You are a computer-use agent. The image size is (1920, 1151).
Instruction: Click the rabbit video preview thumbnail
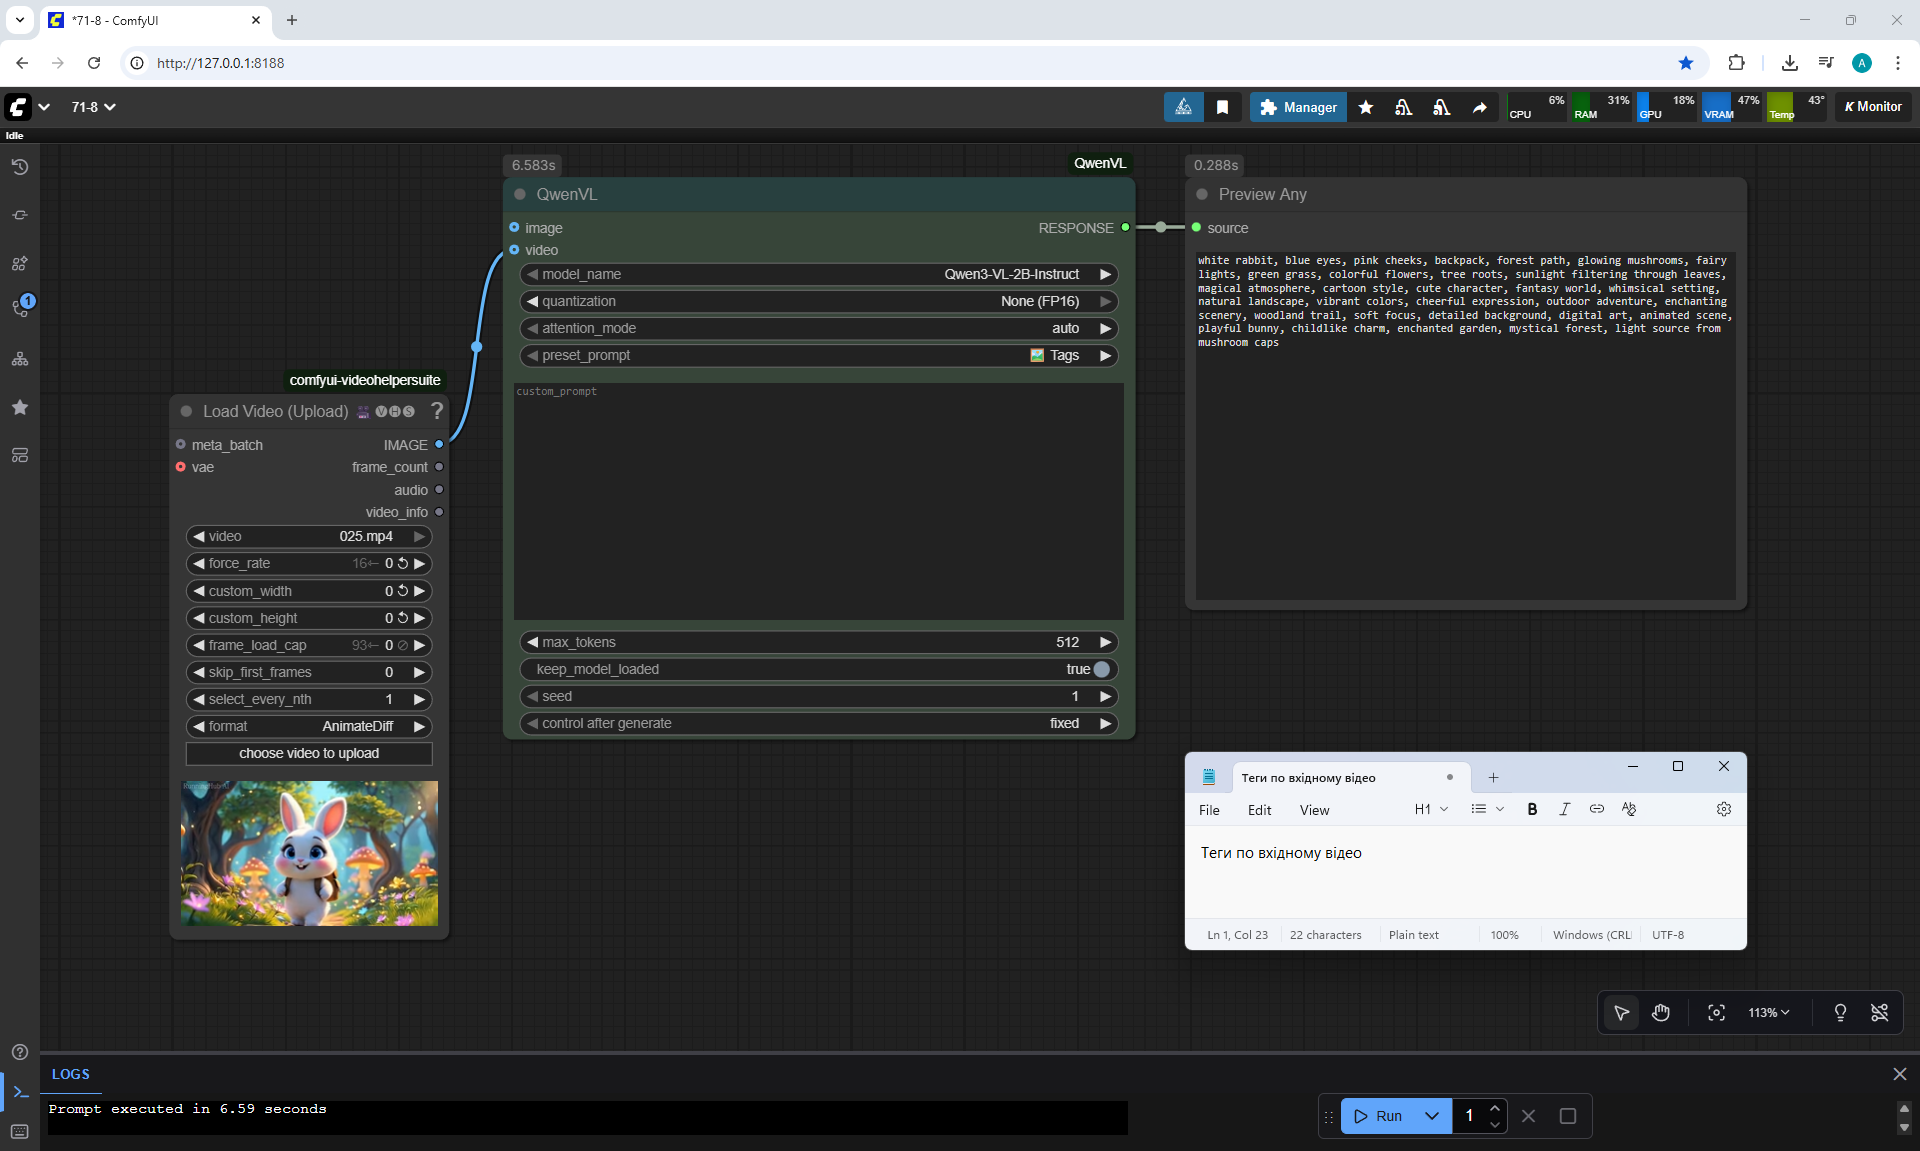click(309, 853)
